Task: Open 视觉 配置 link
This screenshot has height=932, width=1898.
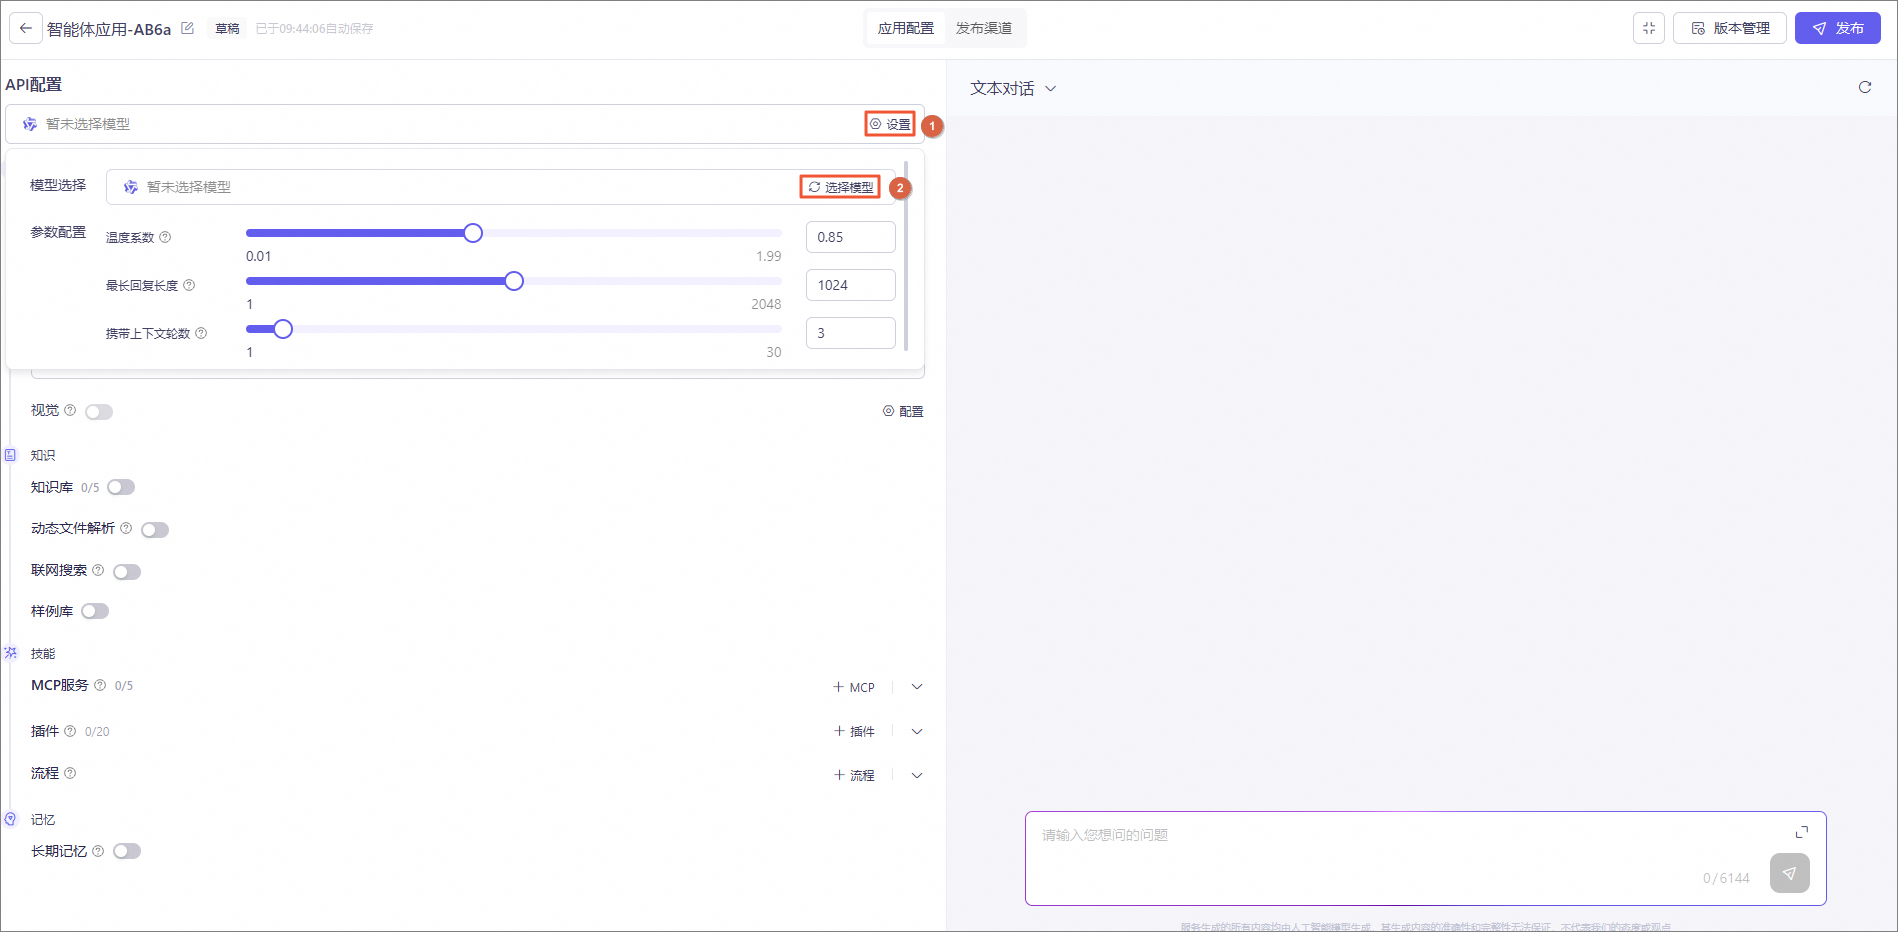Action: pyautogui.click(x=903, y=411)
